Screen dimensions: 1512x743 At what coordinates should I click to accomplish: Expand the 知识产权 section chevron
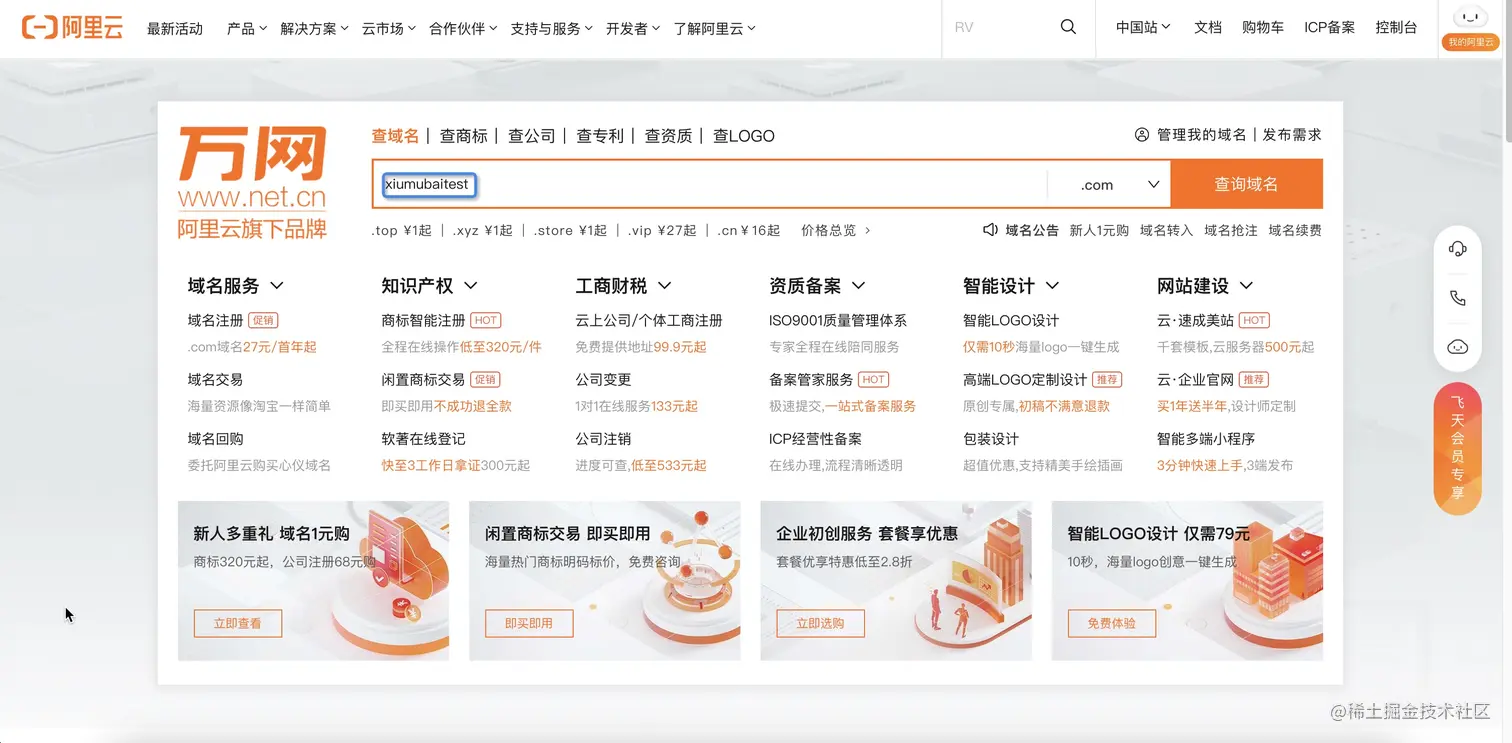tap(471, 286)
